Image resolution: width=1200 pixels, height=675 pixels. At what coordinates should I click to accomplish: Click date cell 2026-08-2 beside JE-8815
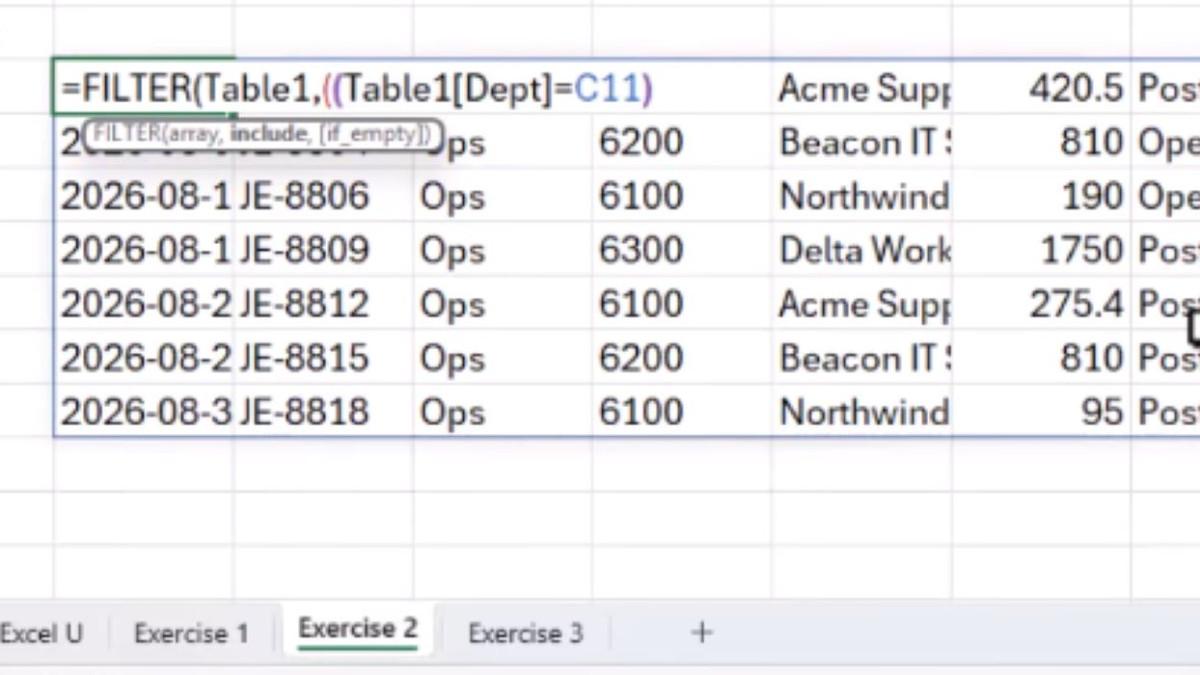(x=144, y=358)
